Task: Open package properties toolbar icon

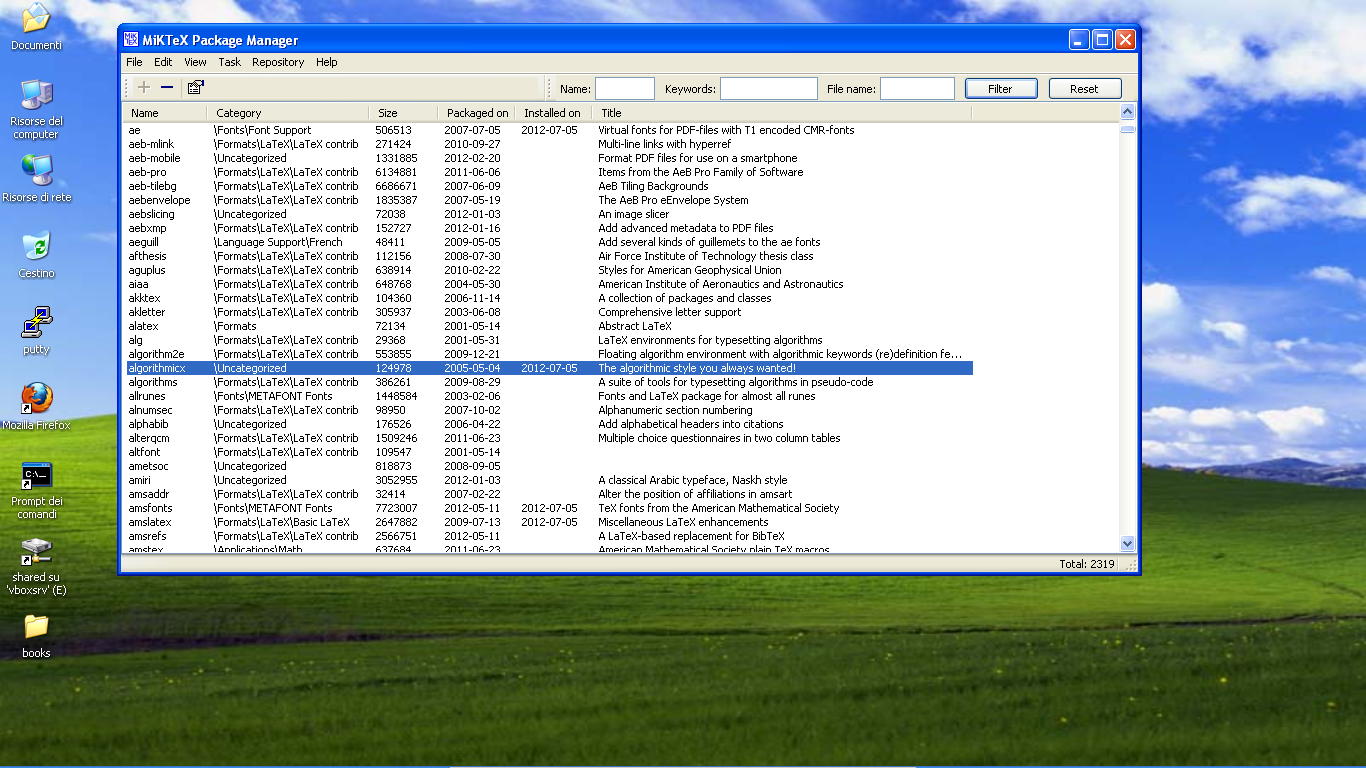Action: point(195,88)
